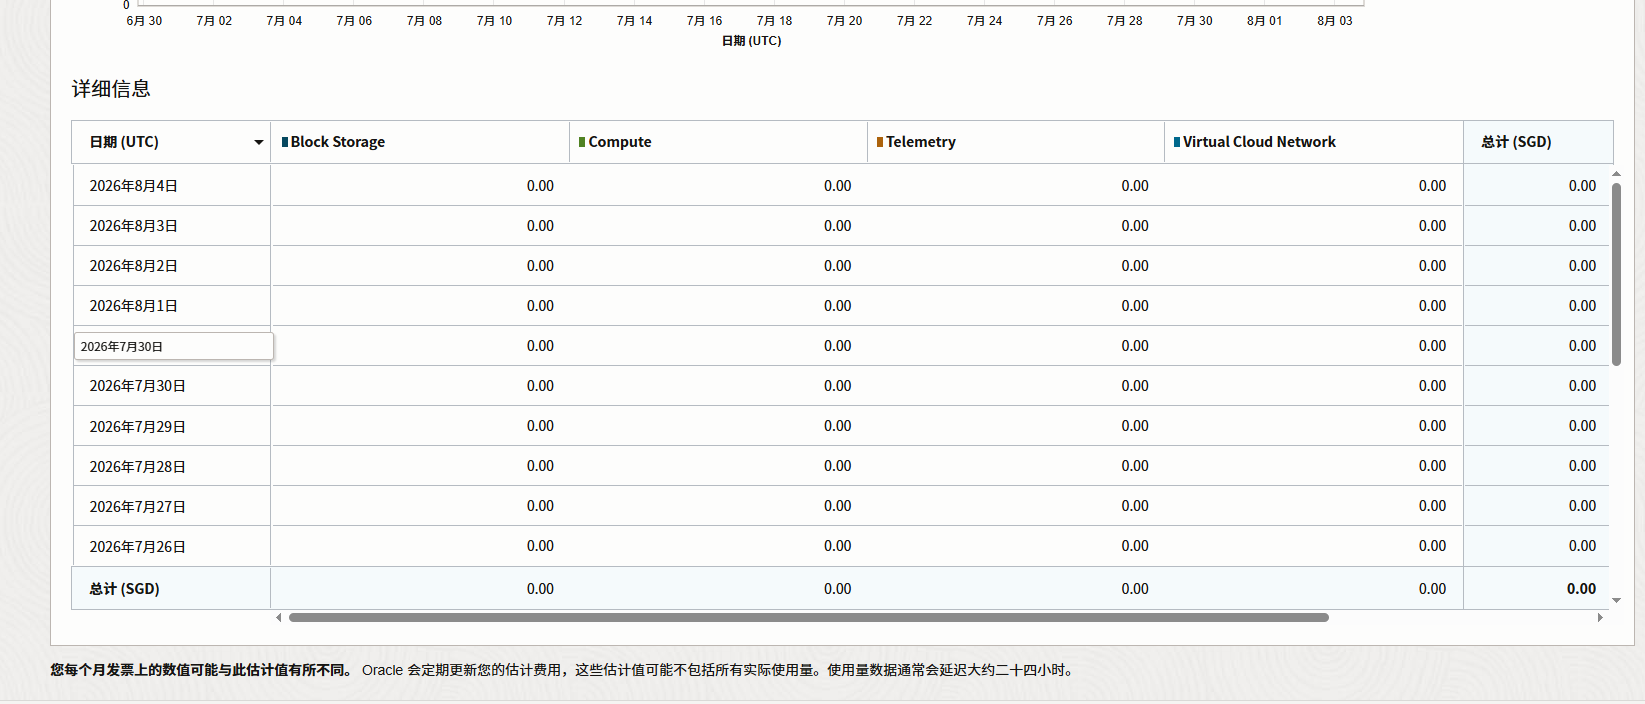The width and height of the screenshot is (1645, 704).
Task: Click the 6月 30 chart axis label
Action: point(144,21)
